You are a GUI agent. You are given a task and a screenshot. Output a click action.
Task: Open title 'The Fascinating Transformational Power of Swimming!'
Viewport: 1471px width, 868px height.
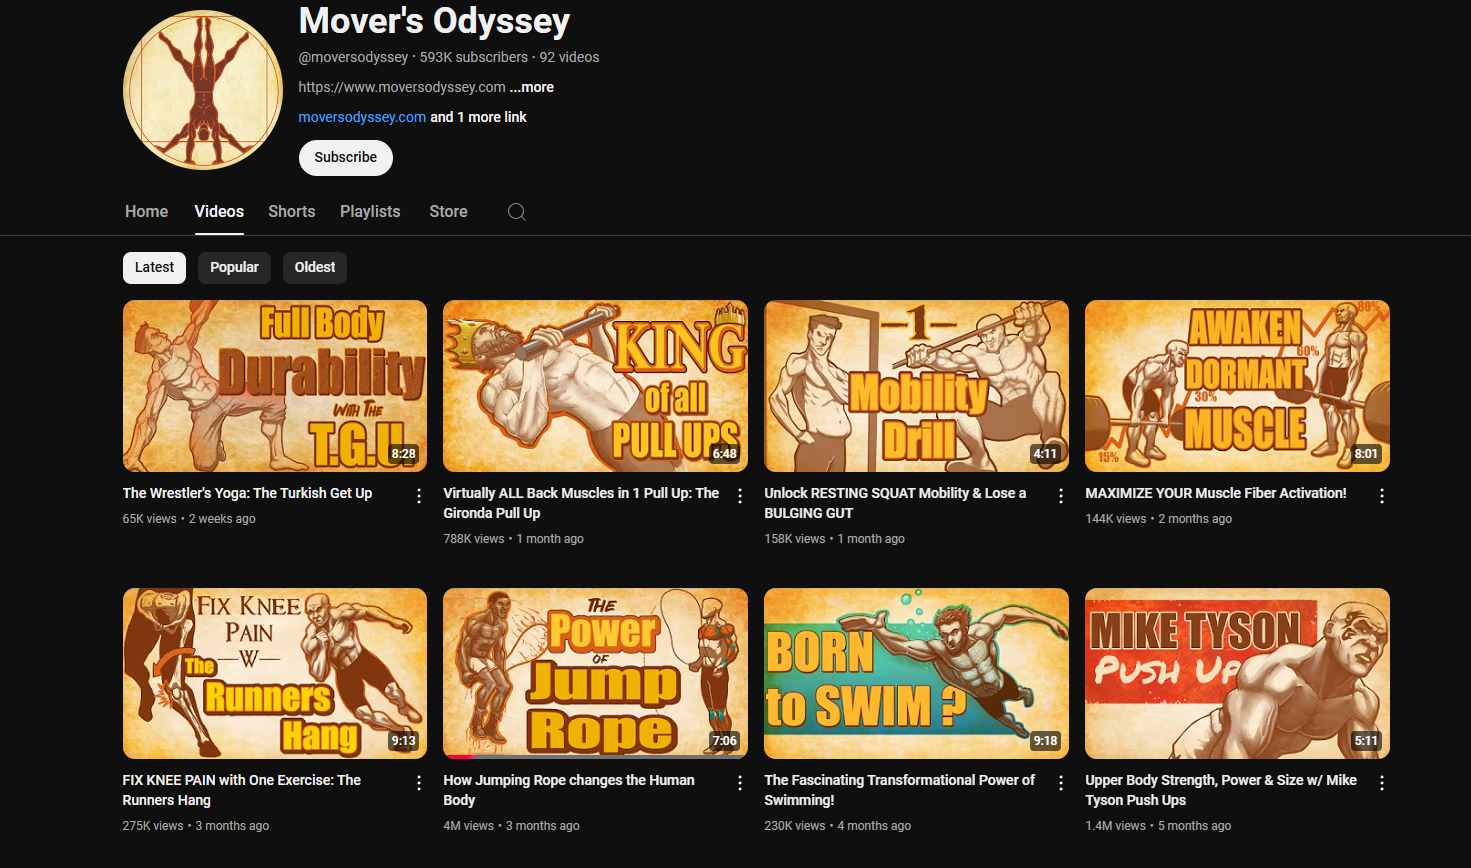[x=900, y=790]
